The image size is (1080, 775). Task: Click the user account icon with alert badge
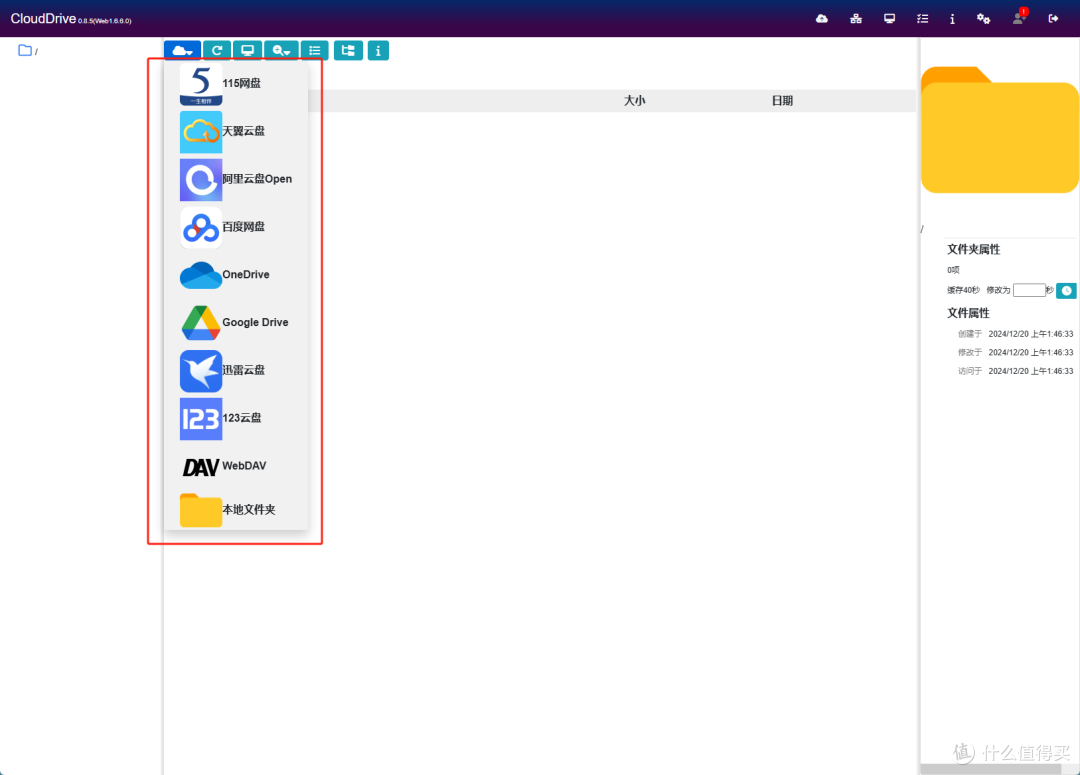[x=1019, y=17]
